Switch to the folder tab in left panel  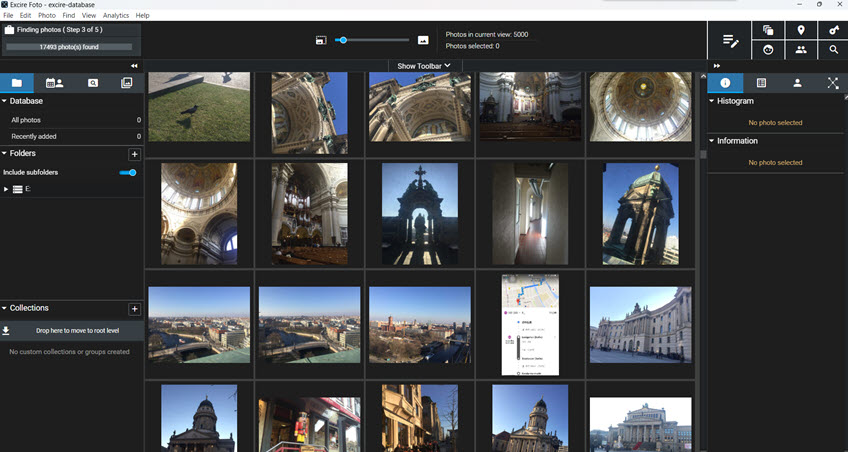tap(17, 83)
